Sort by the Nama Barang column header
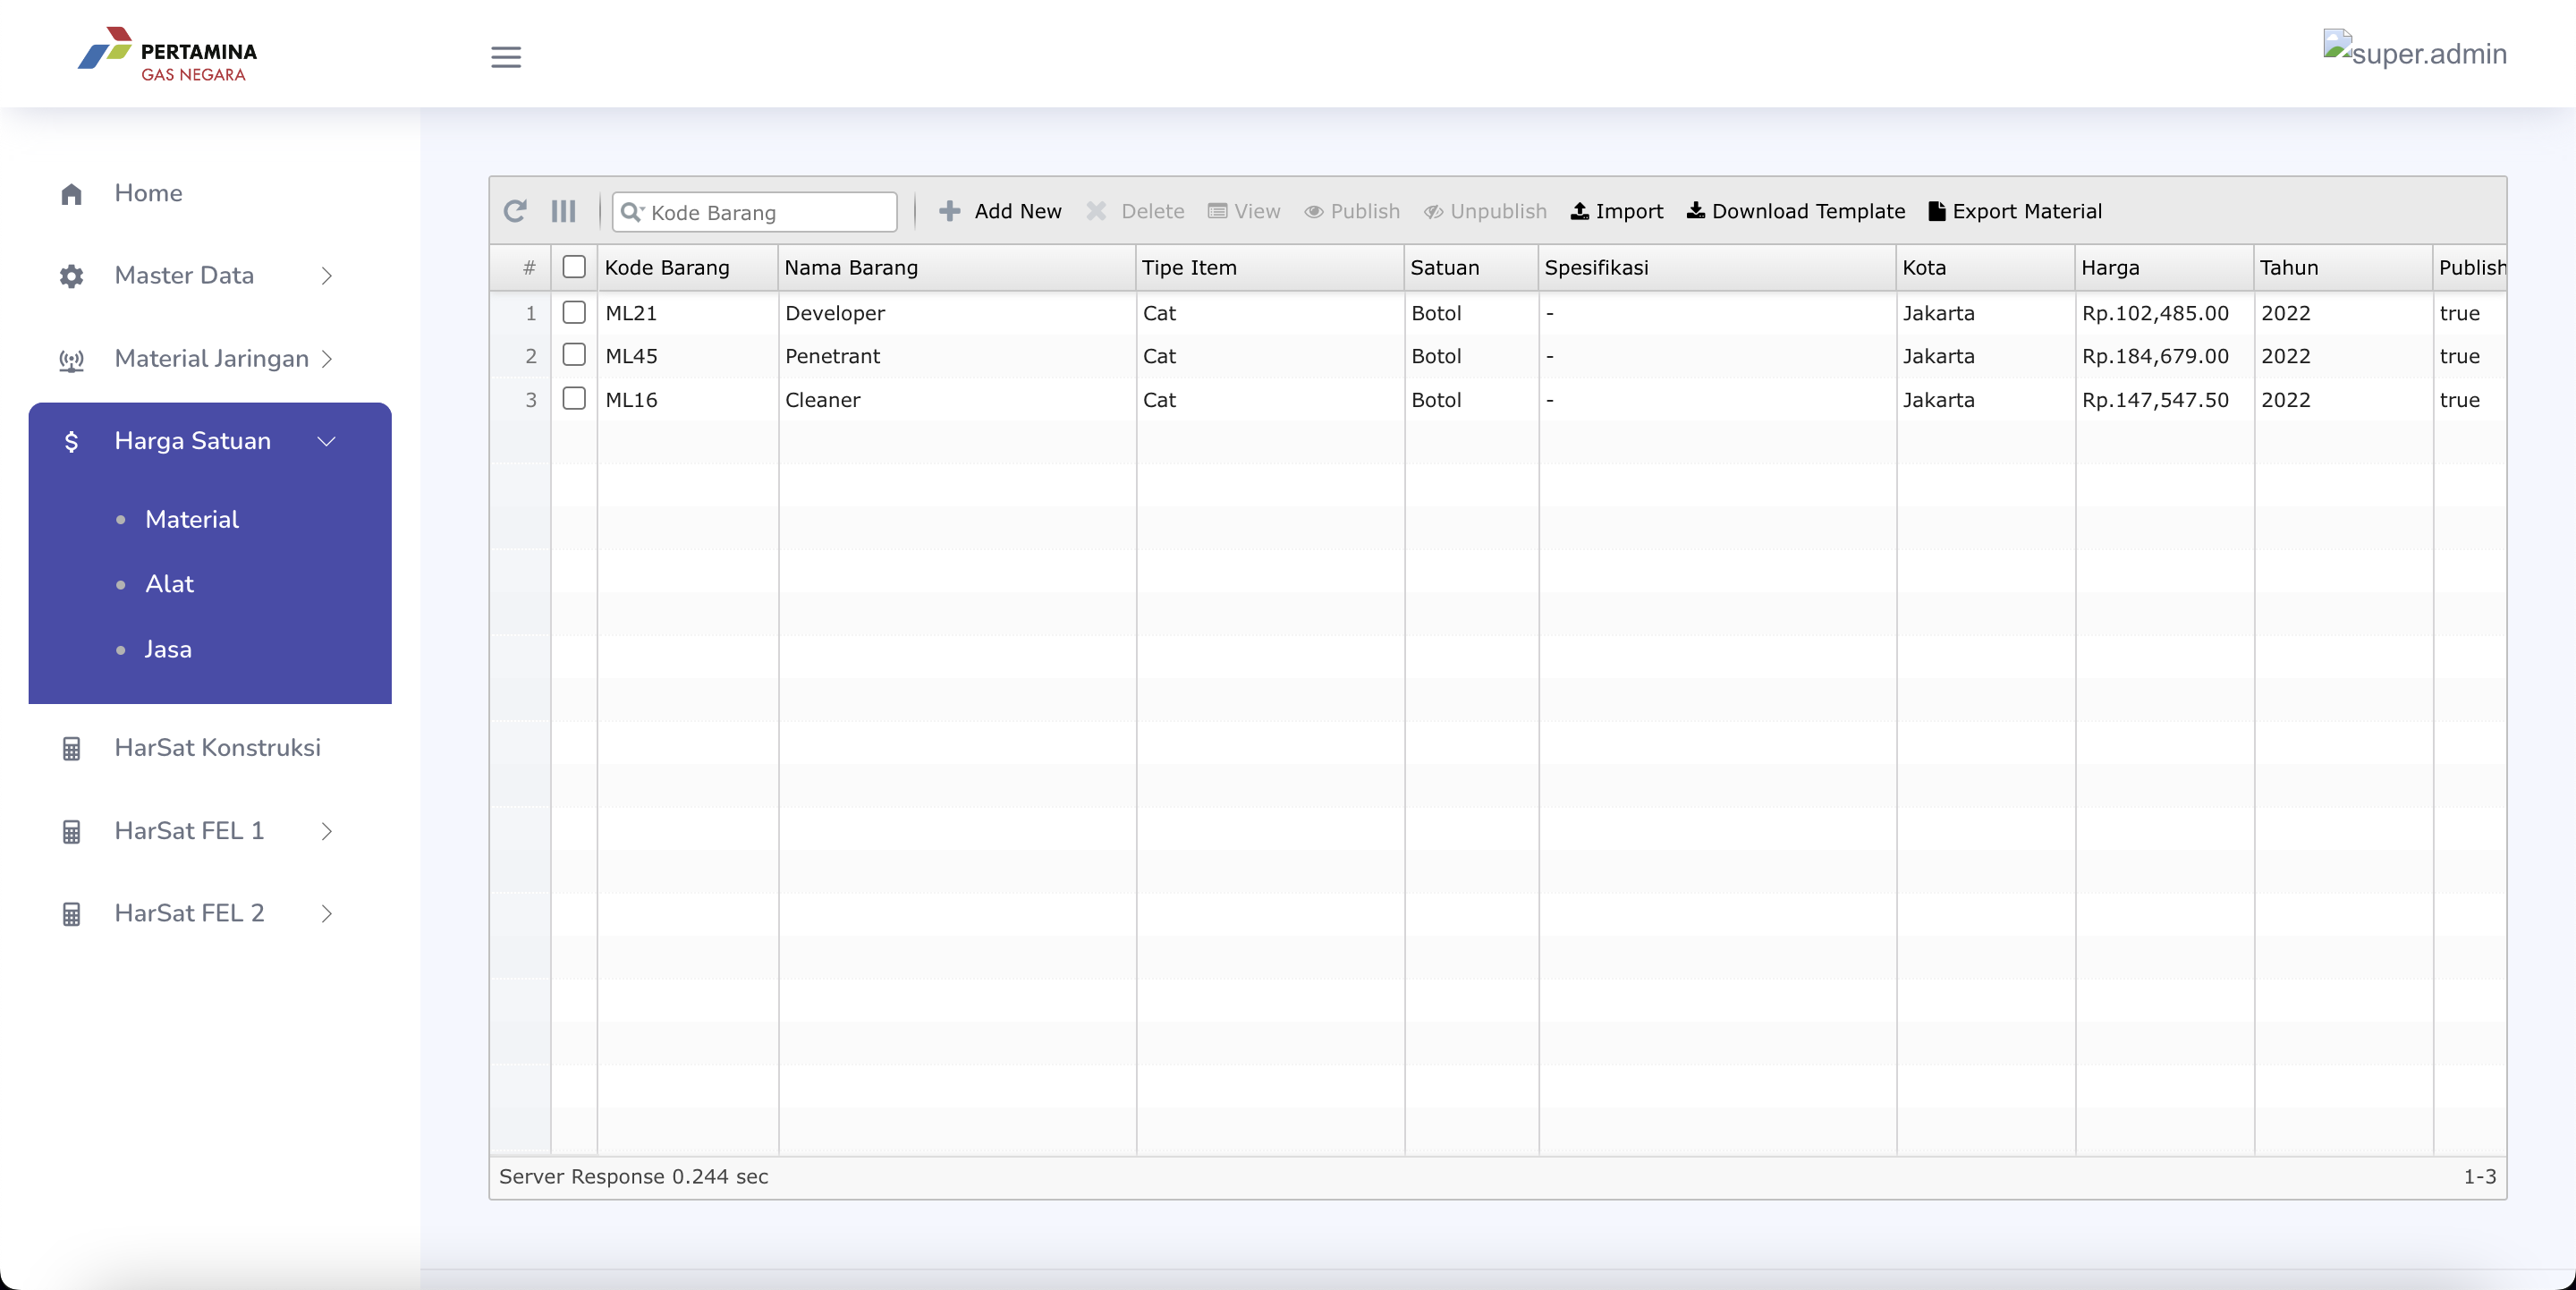2576x1290 pixels. pyautogui.click(x=957, y=267)
